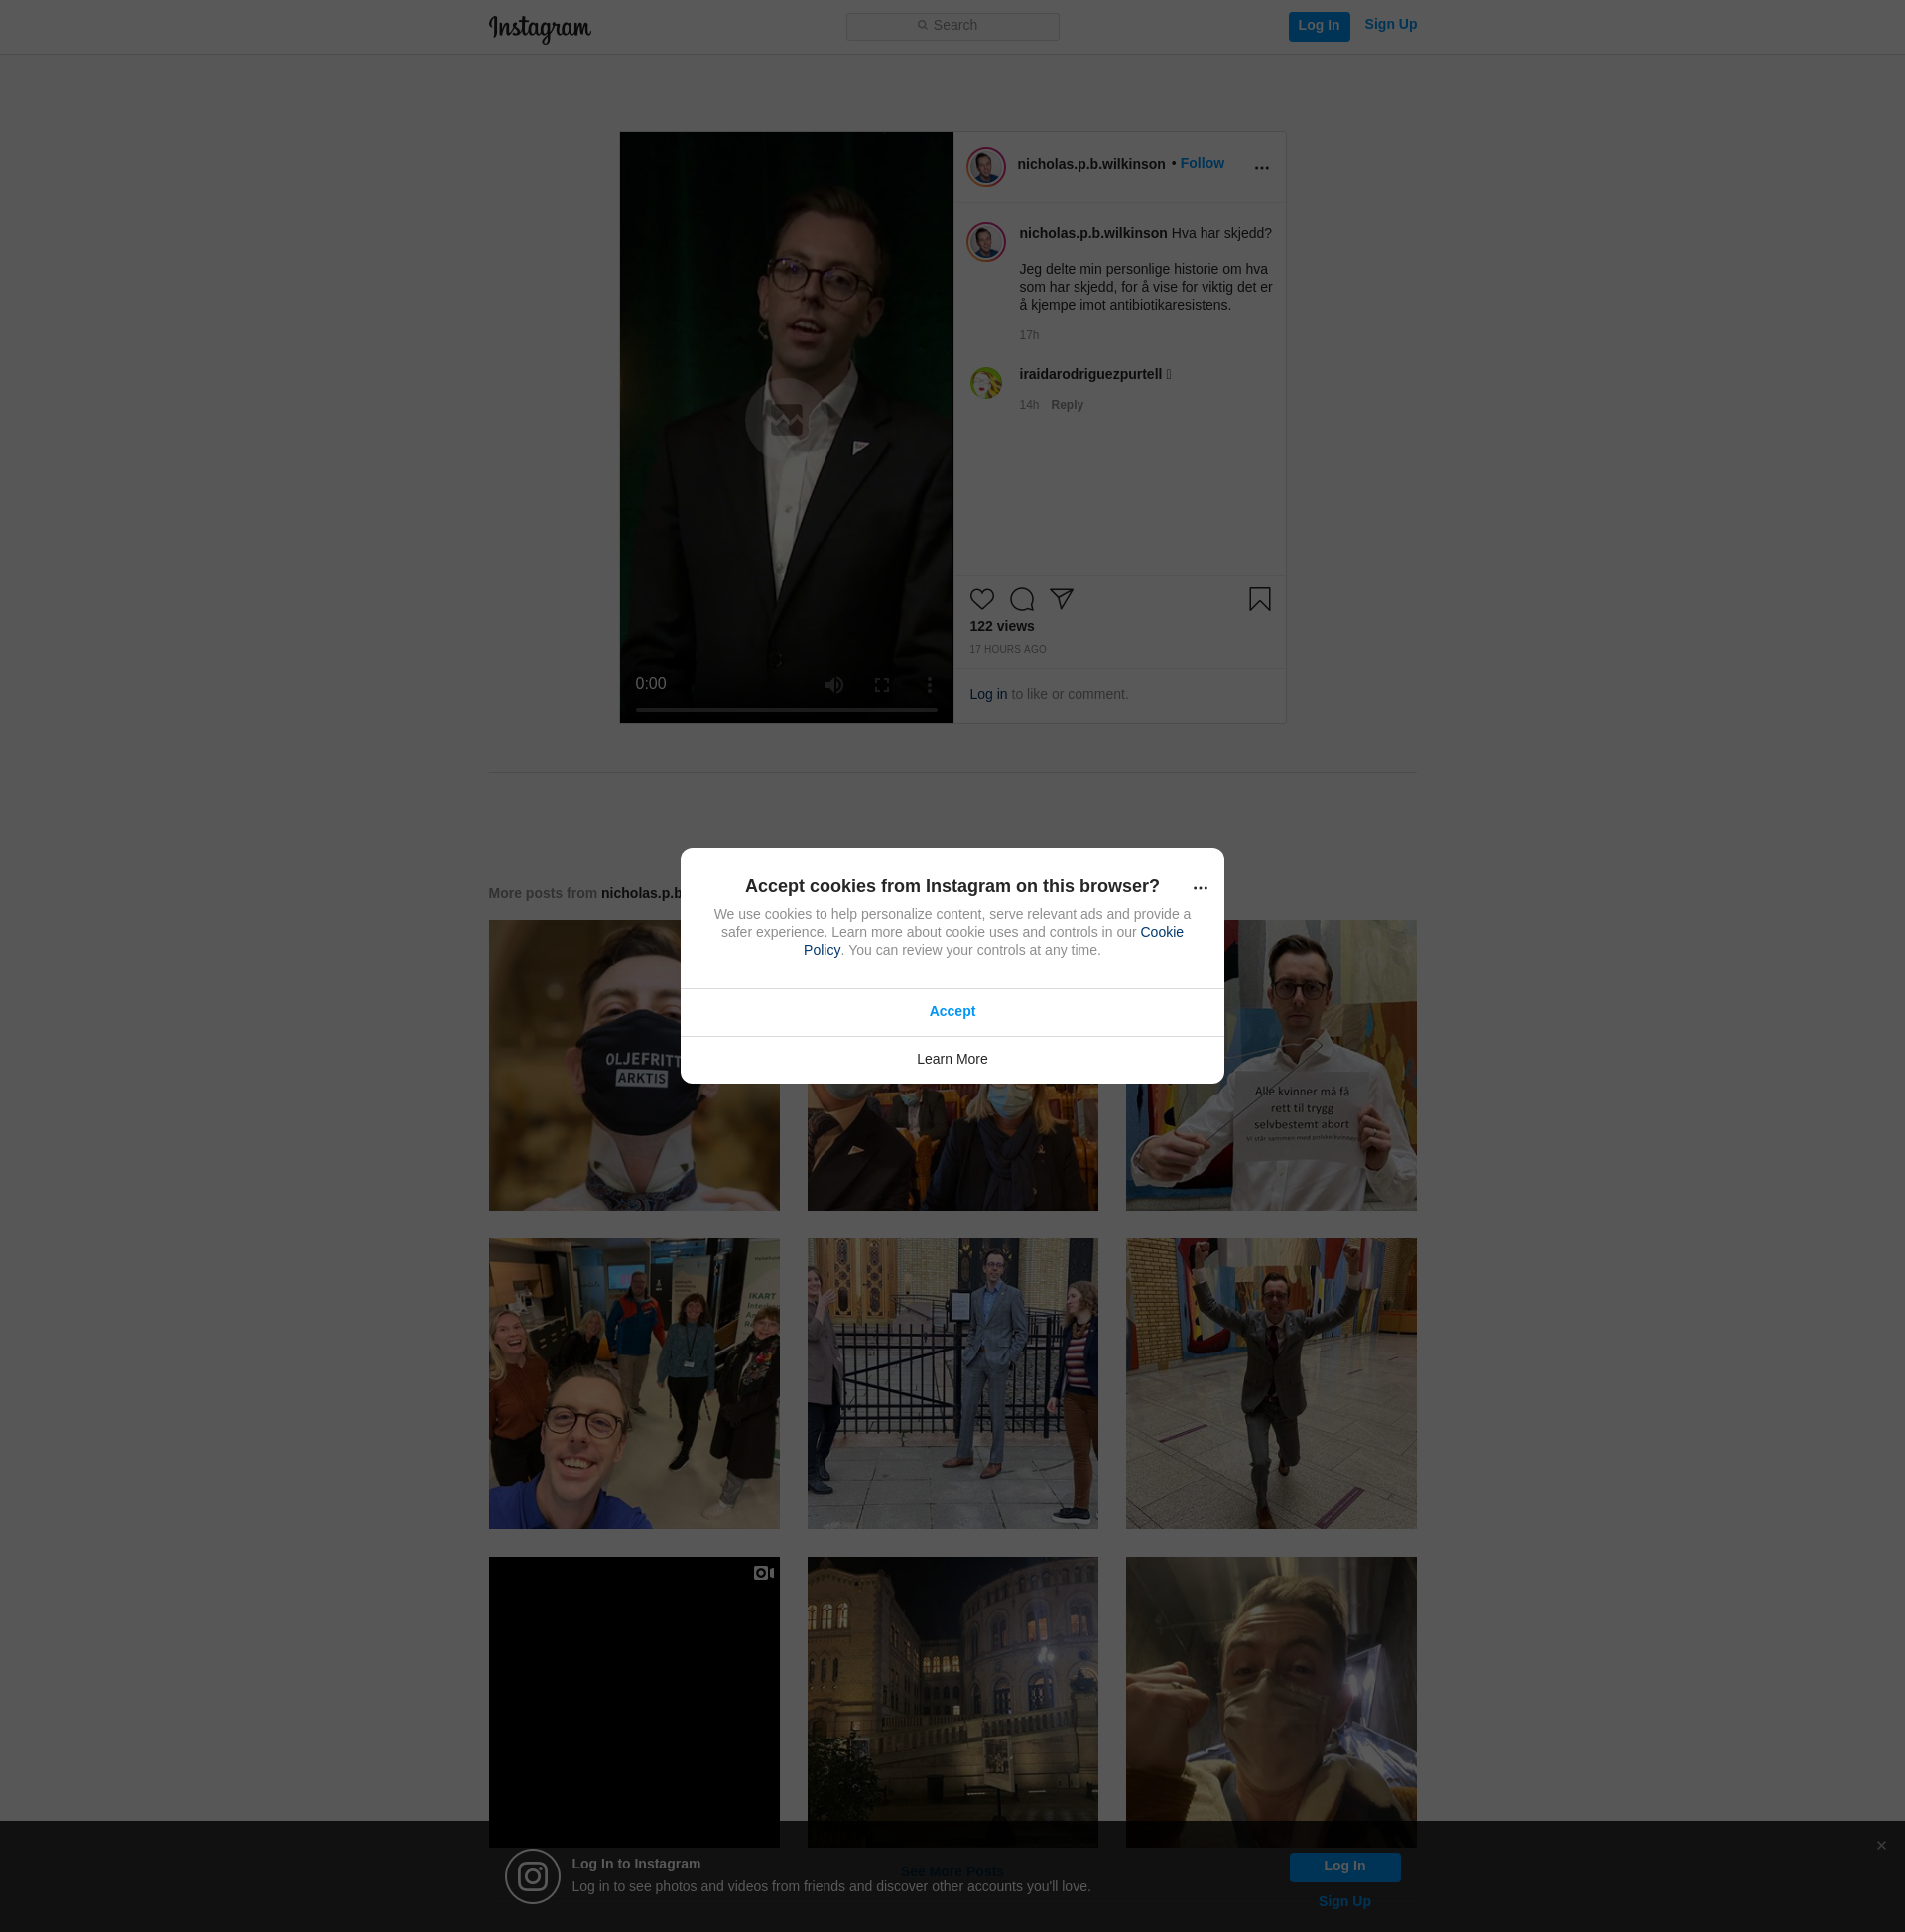
Task: Click the comment speech bubble icon
Action: pos(1021,599)
